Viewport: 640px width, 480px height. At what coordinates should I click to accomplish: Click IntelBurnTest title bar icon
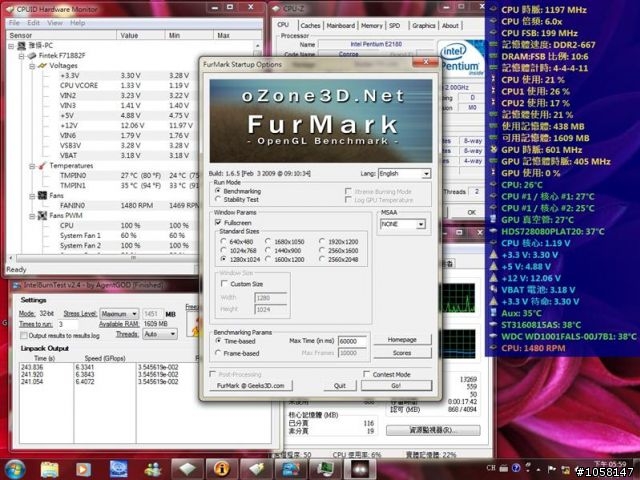17,285
